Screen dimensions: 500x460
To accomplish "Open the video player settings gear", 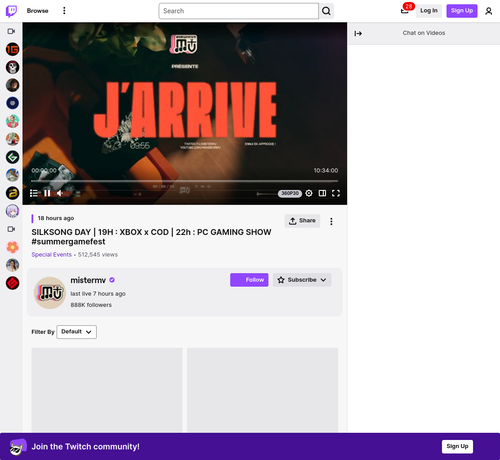I will (309, 193).
